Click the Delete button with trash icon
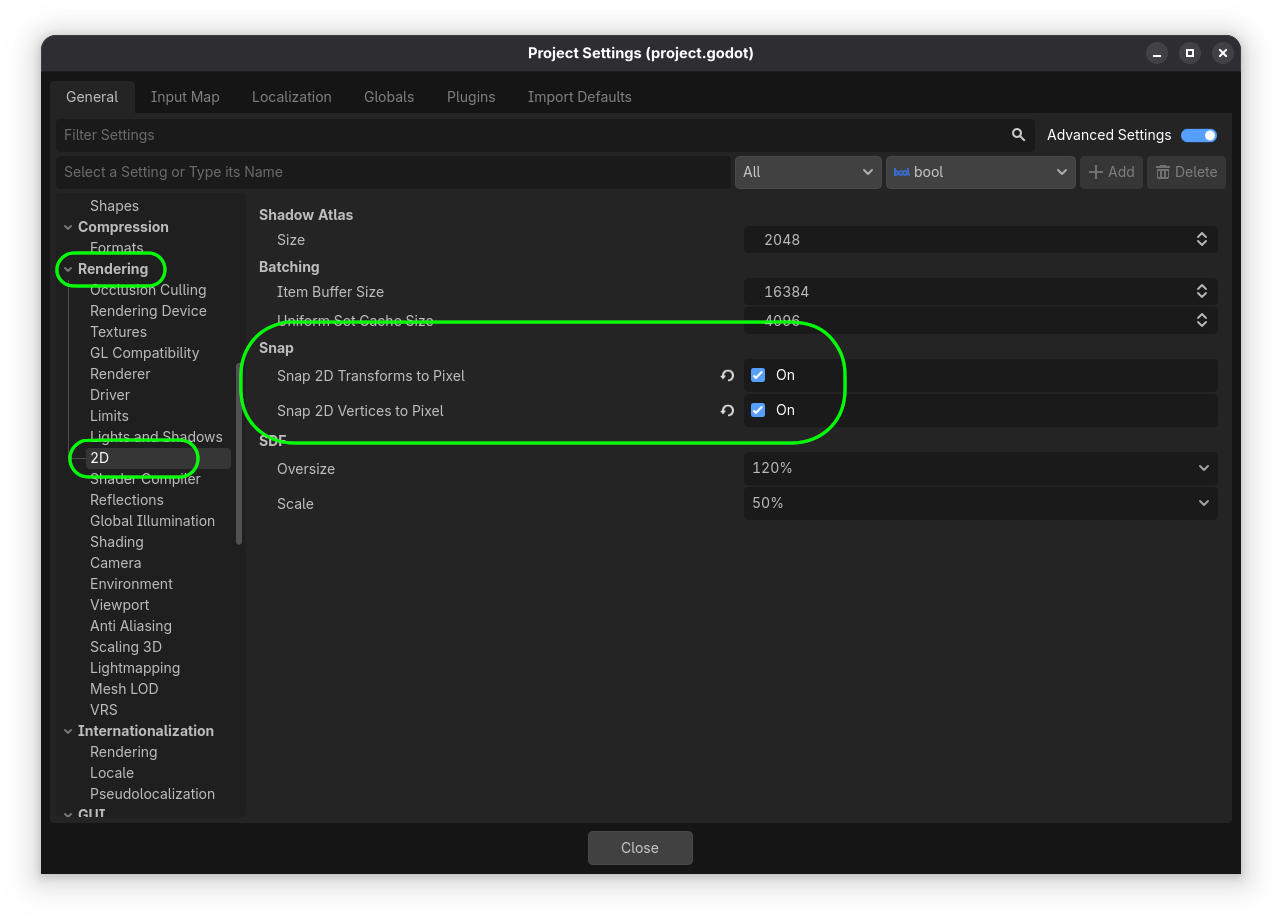 tap(1186, 172)
